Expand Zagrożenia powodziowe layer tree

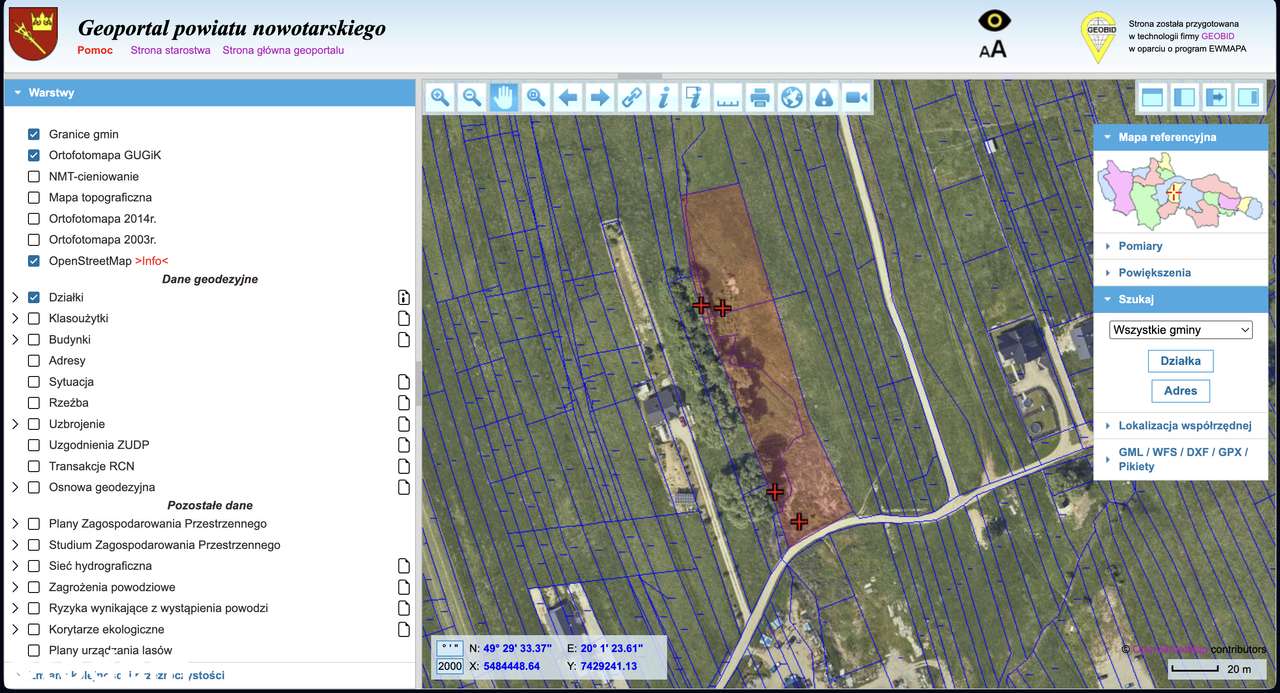pos(15,587)
